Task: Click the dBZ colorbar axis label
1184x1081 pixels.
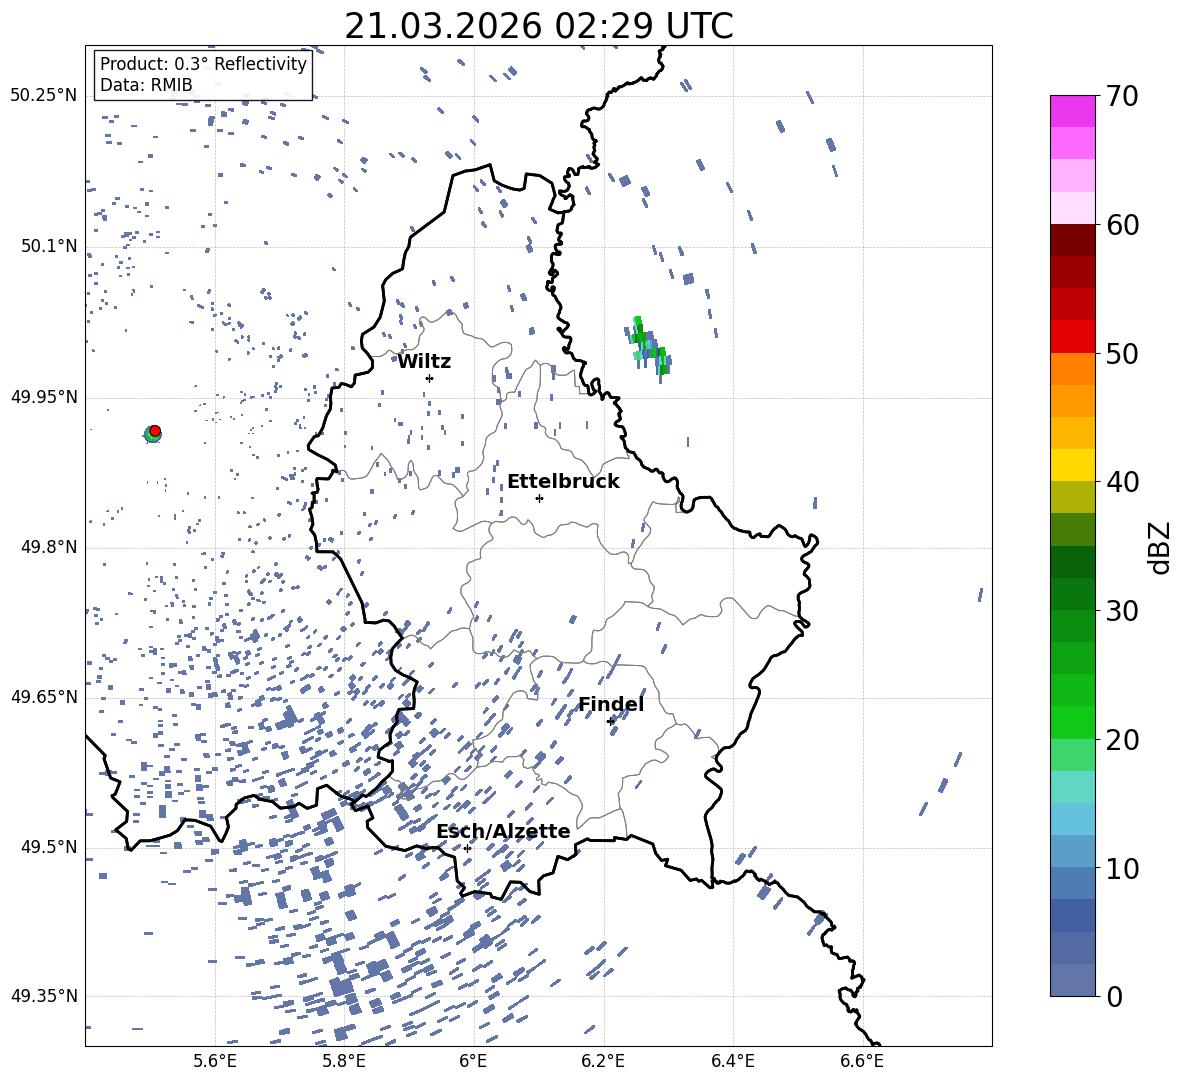Action: coord(1160,547)
